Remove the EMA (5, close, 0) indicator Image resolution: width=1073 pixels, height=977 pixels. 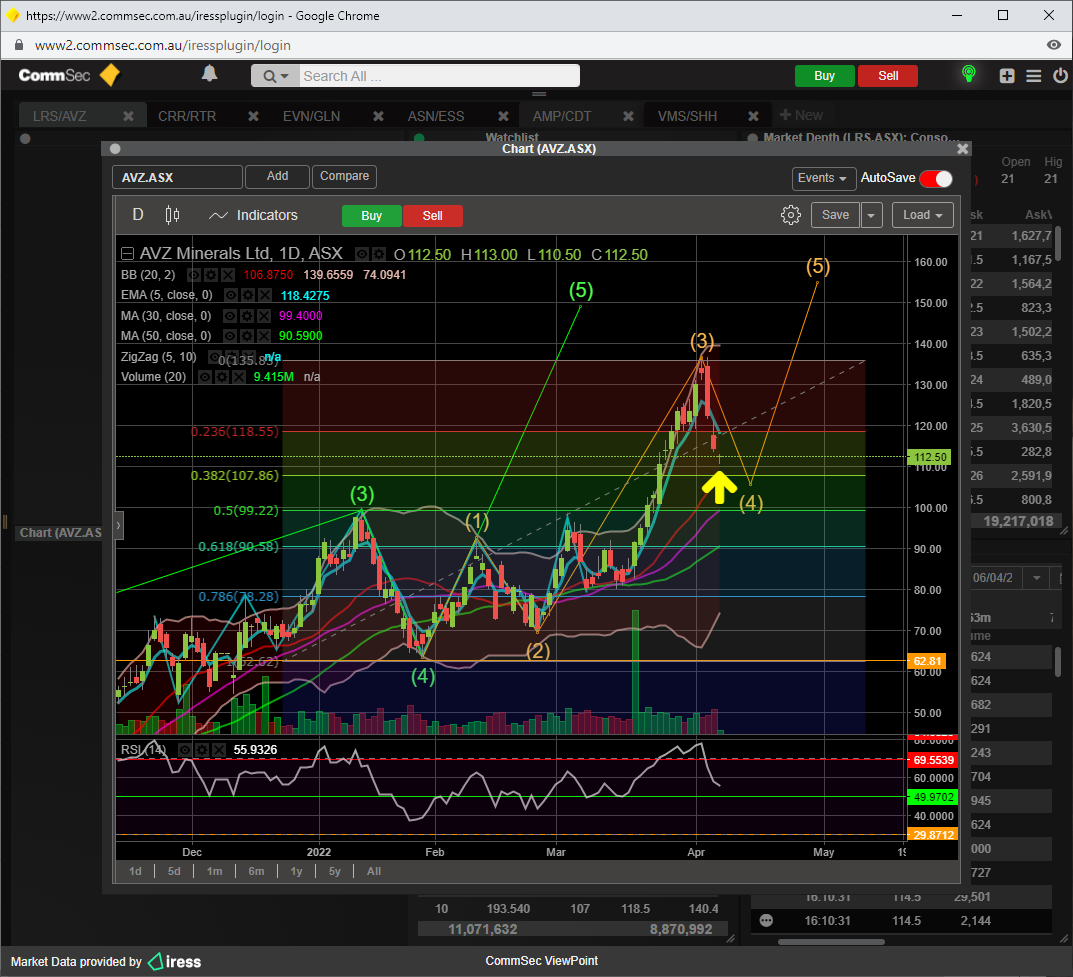(x=264, y=296)
